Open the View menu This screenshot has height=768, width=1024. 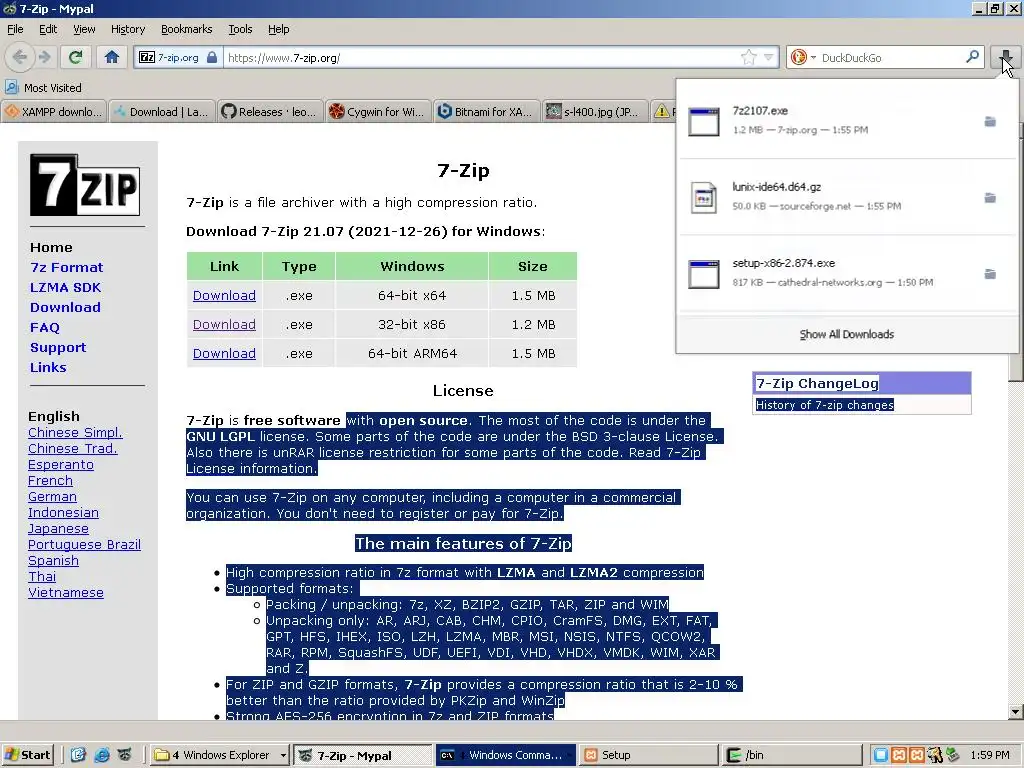pos(84,29)
